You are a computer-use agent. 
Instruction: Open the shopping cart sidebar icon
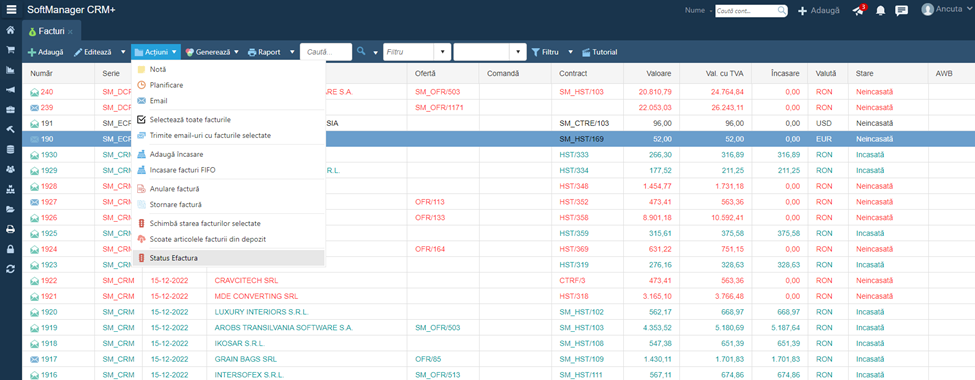tap(10, 50)
